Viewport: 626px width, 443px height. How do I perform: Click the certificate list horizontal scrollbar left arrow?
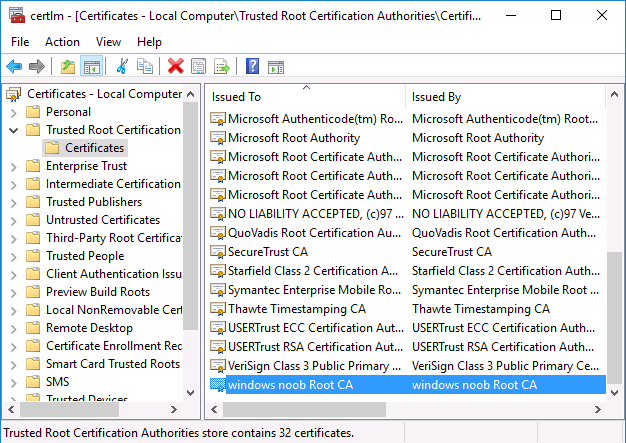214,409
